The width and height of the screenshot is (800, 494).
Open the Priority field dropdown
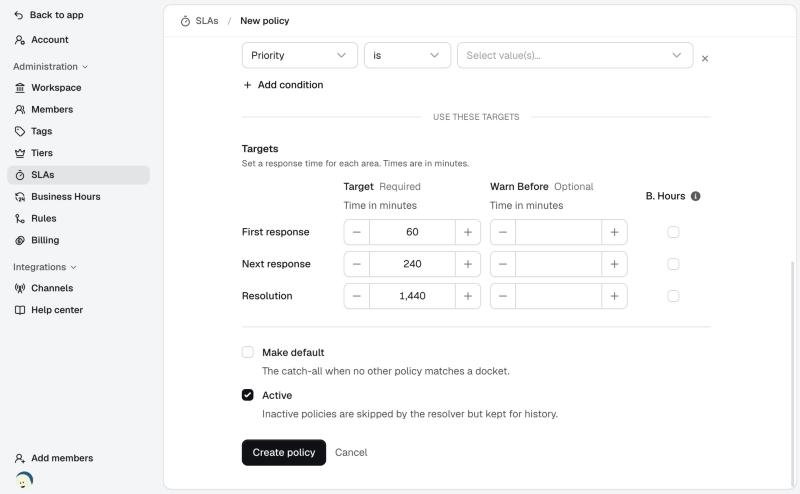(x=299, y=55)
